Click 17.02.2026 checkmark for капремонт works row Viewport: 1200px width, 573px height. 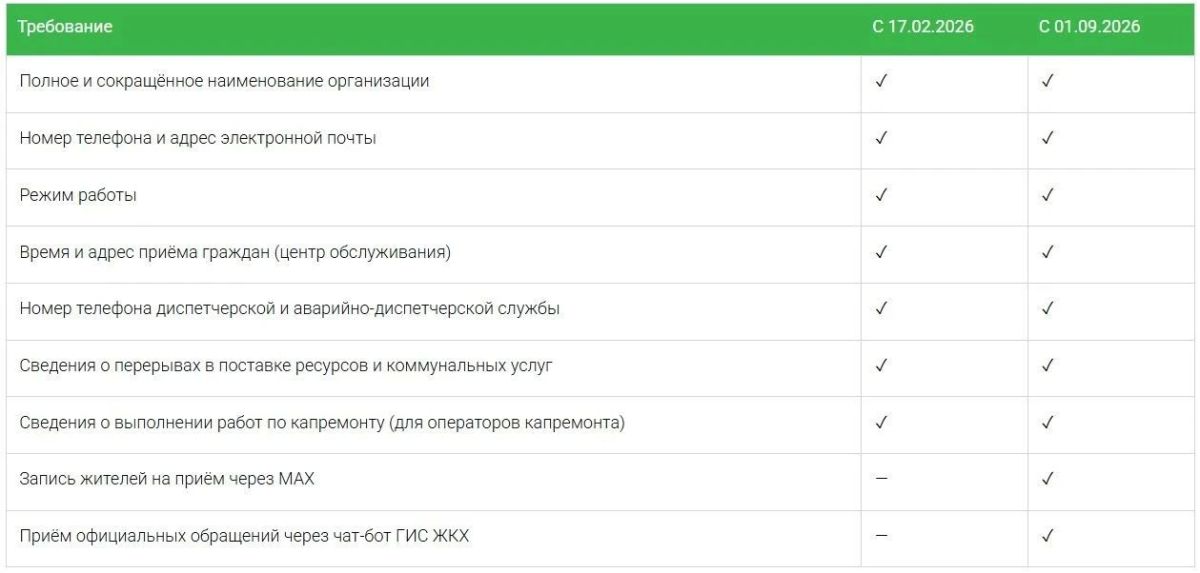(x=881, y=422)
